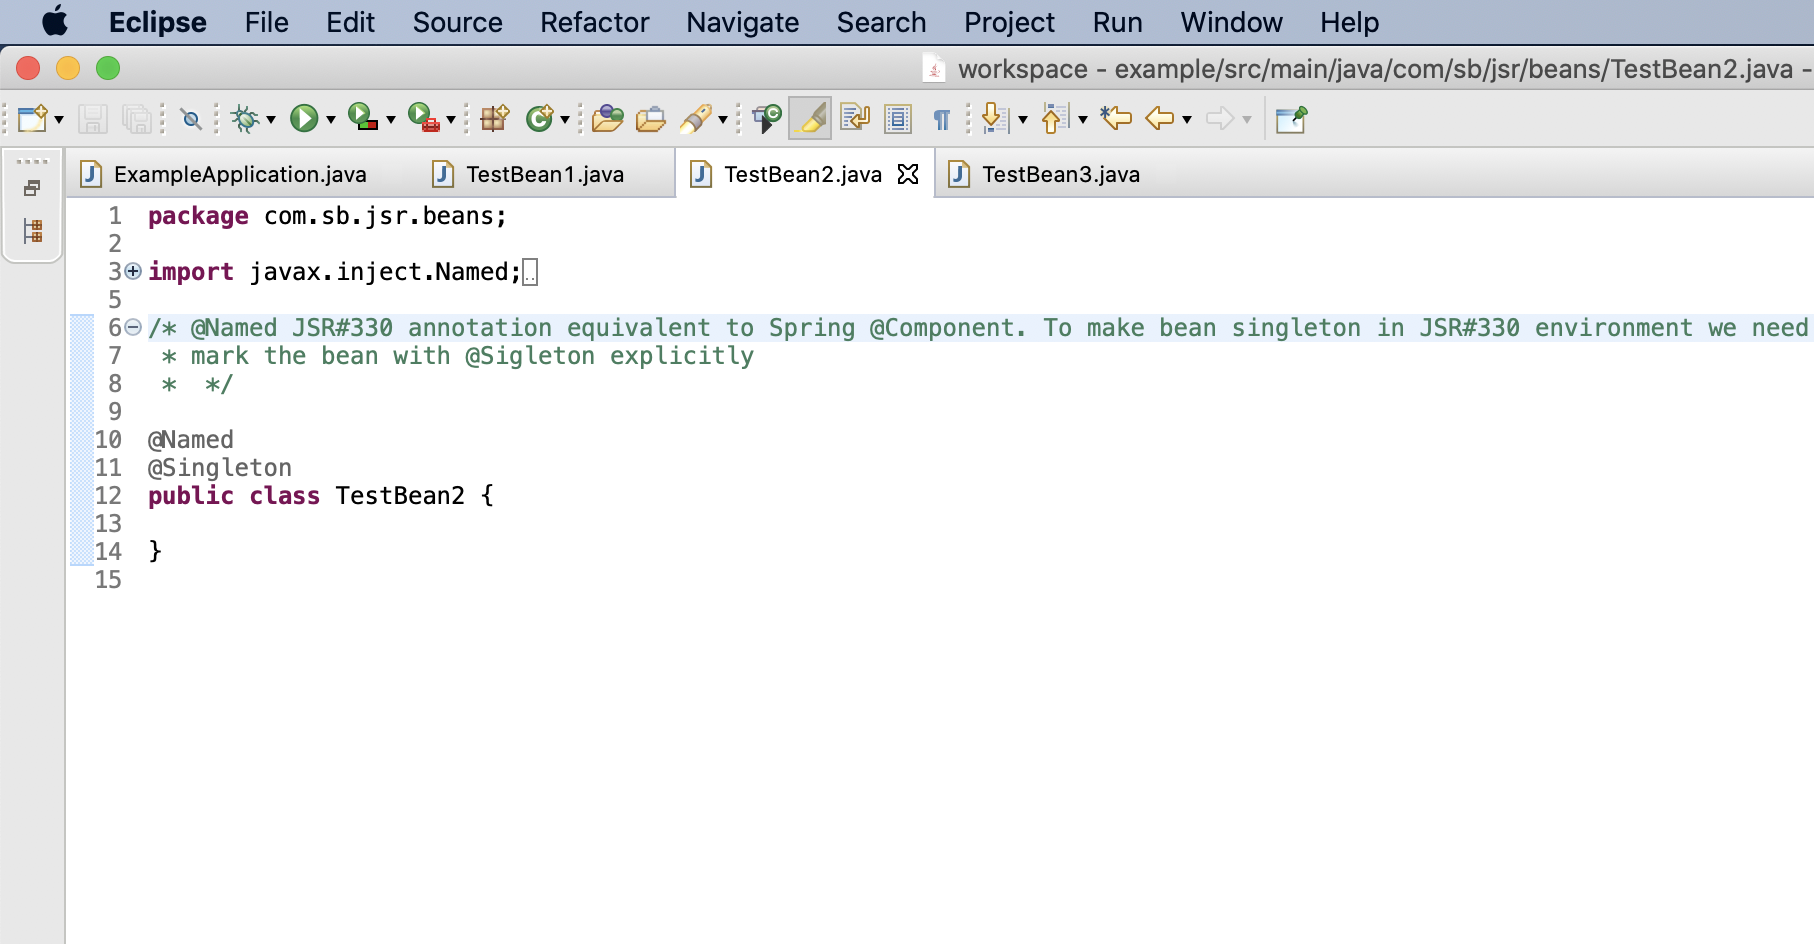Select the TestBean2.java editor tab

coord(803,174)
